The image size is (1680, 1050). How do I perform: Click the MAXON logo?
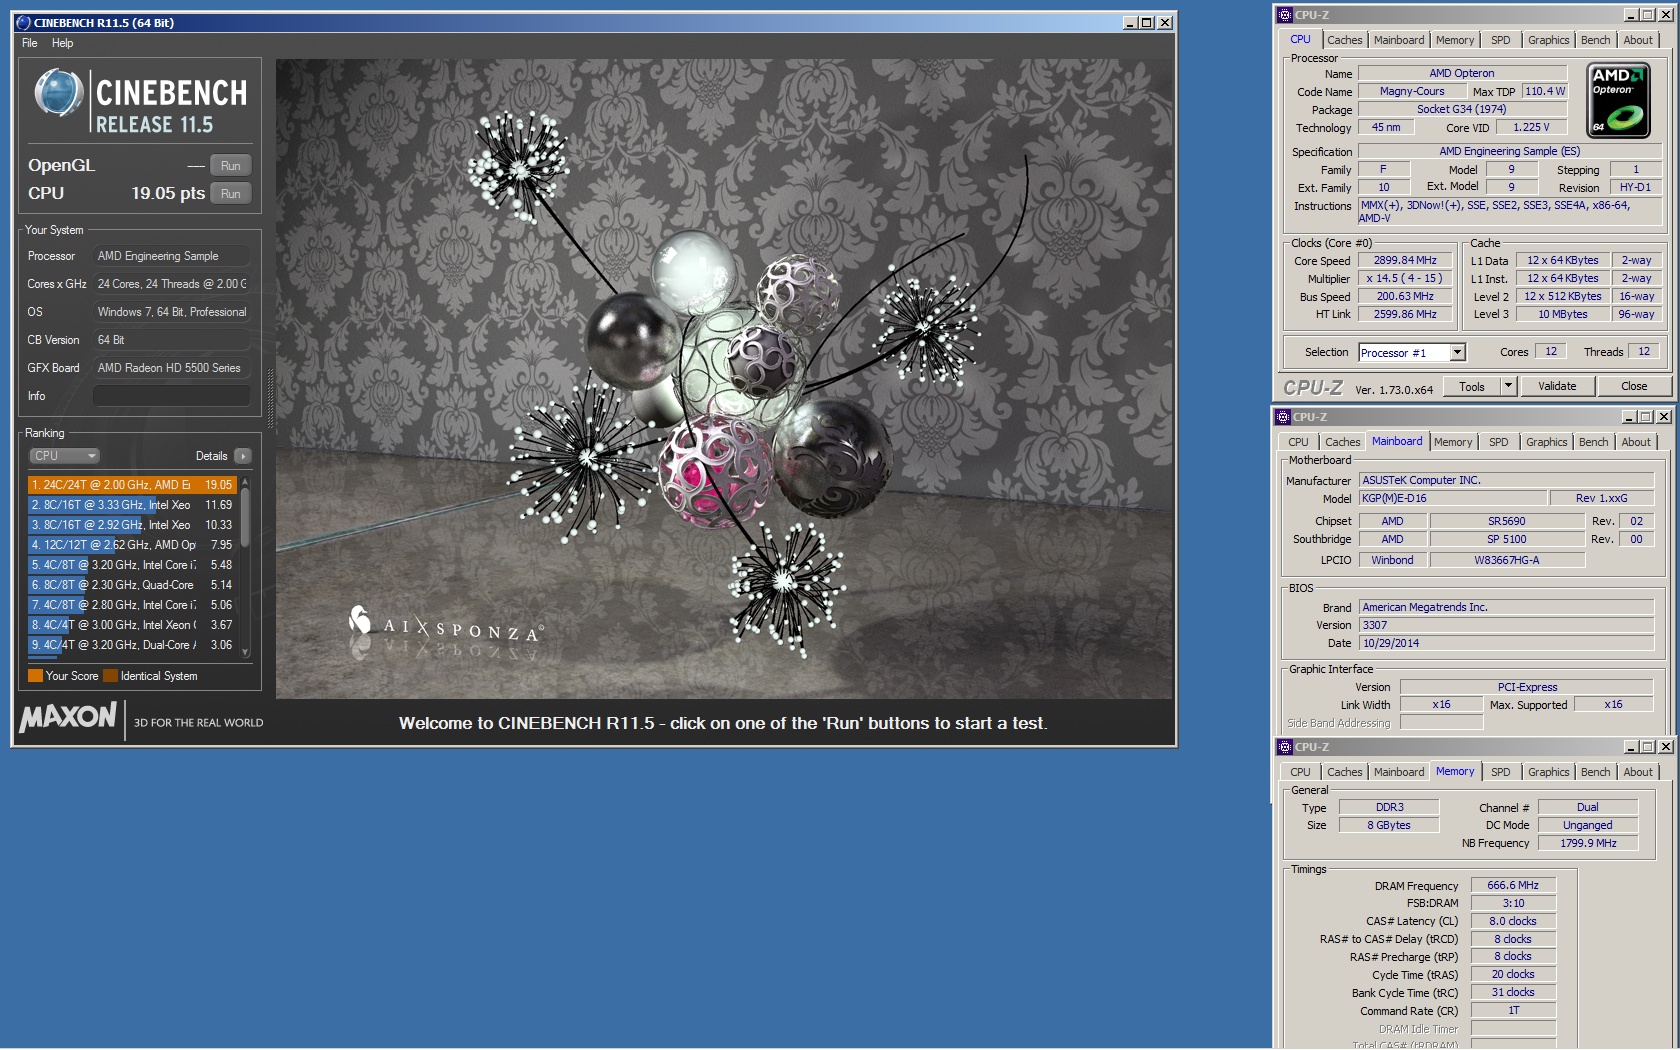tap(68, 717)
